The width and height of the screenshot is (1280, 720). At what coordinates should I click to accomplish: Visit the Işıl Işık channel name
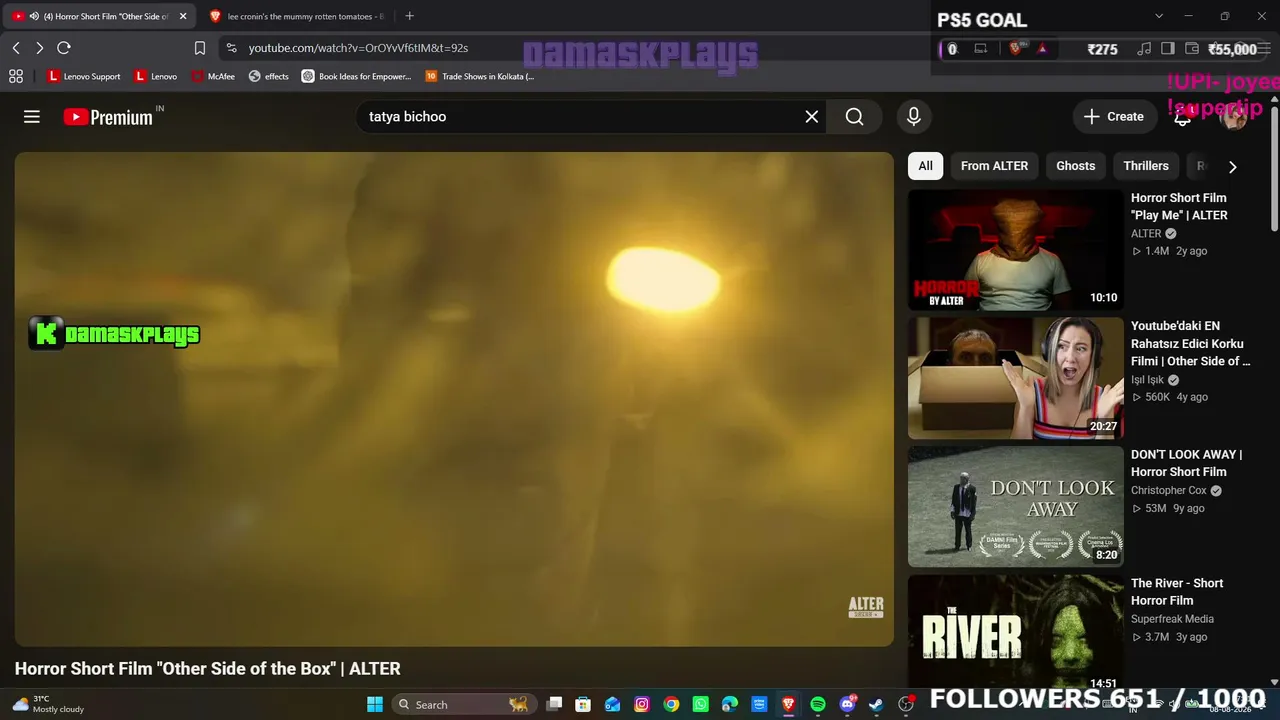[x=1147, y=380]
